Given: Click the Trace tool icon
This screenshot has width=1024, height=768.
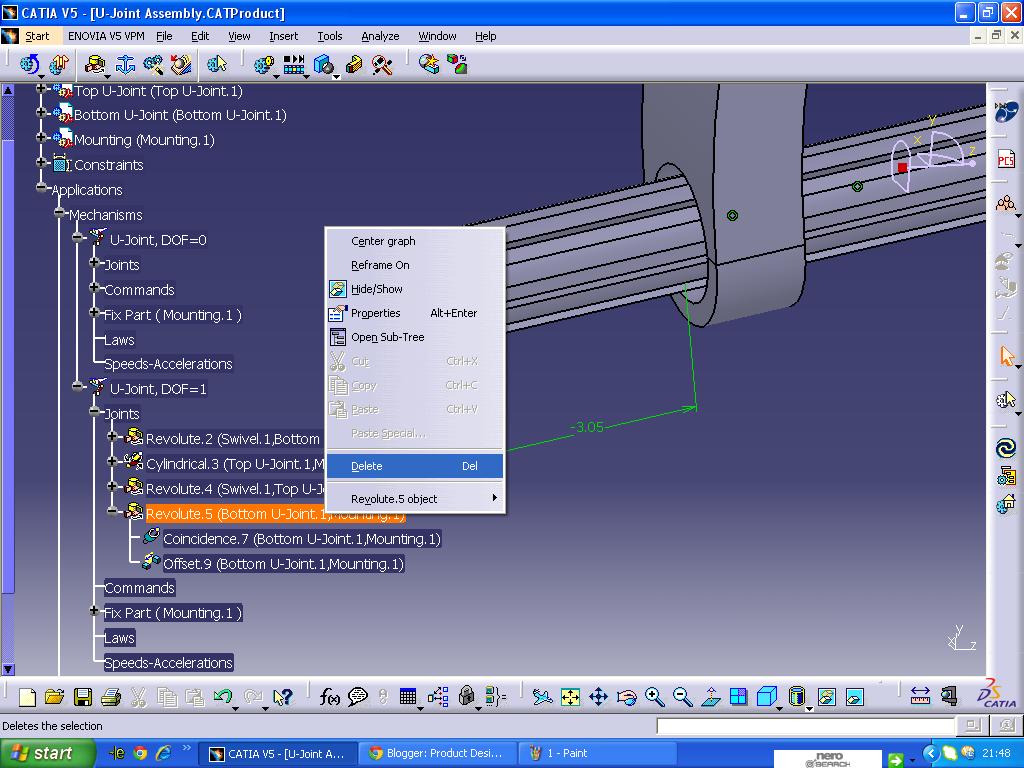Looking at the screenshot, I should coord(353,64).
